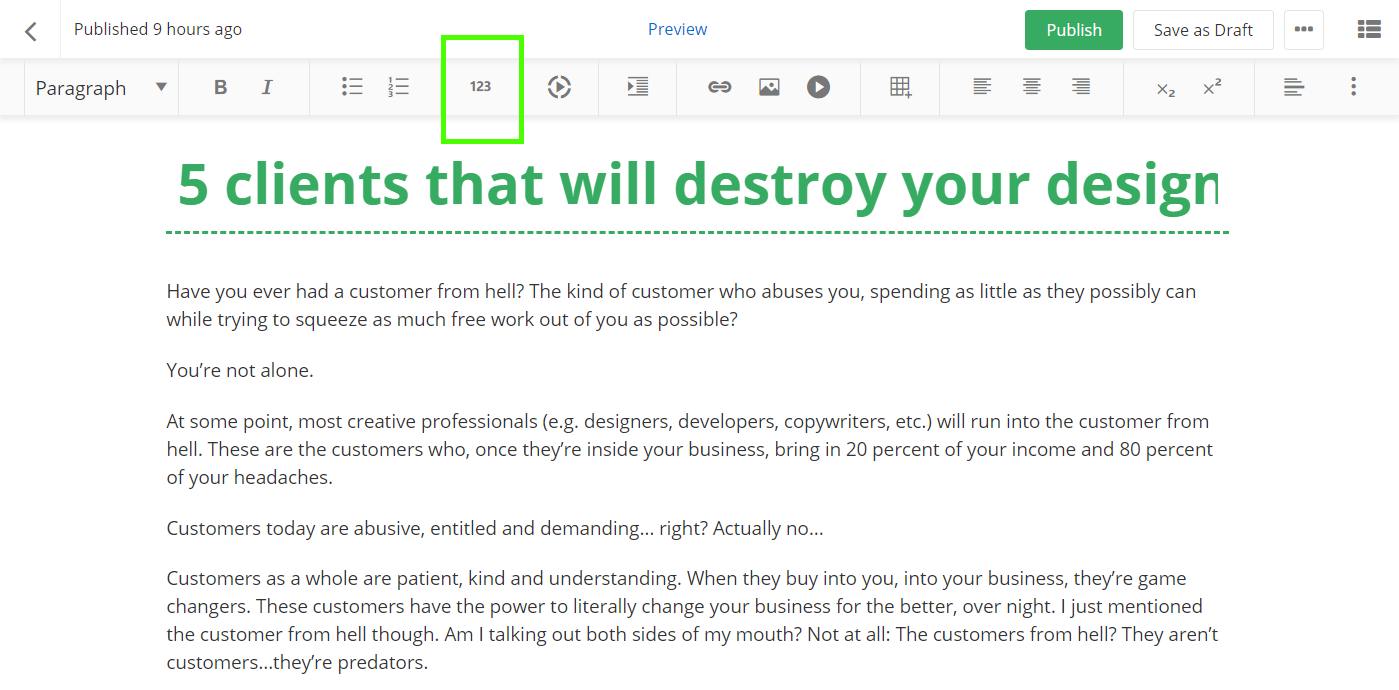Click the circular play animation icon
The image size is (1399, 690).
559,88
